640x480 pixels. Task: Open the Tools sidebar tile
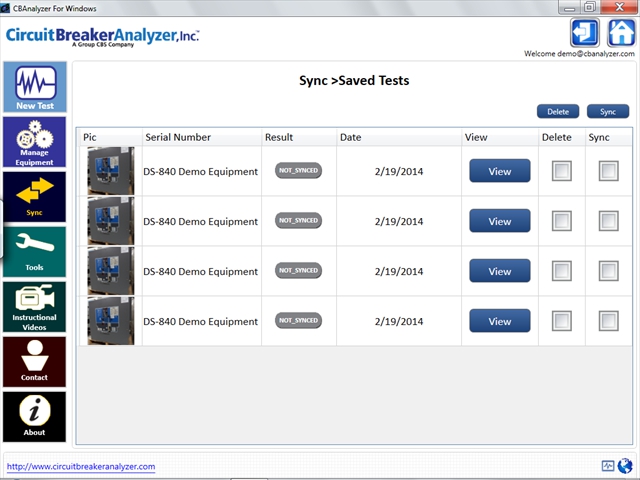click(x=35, y=252)
